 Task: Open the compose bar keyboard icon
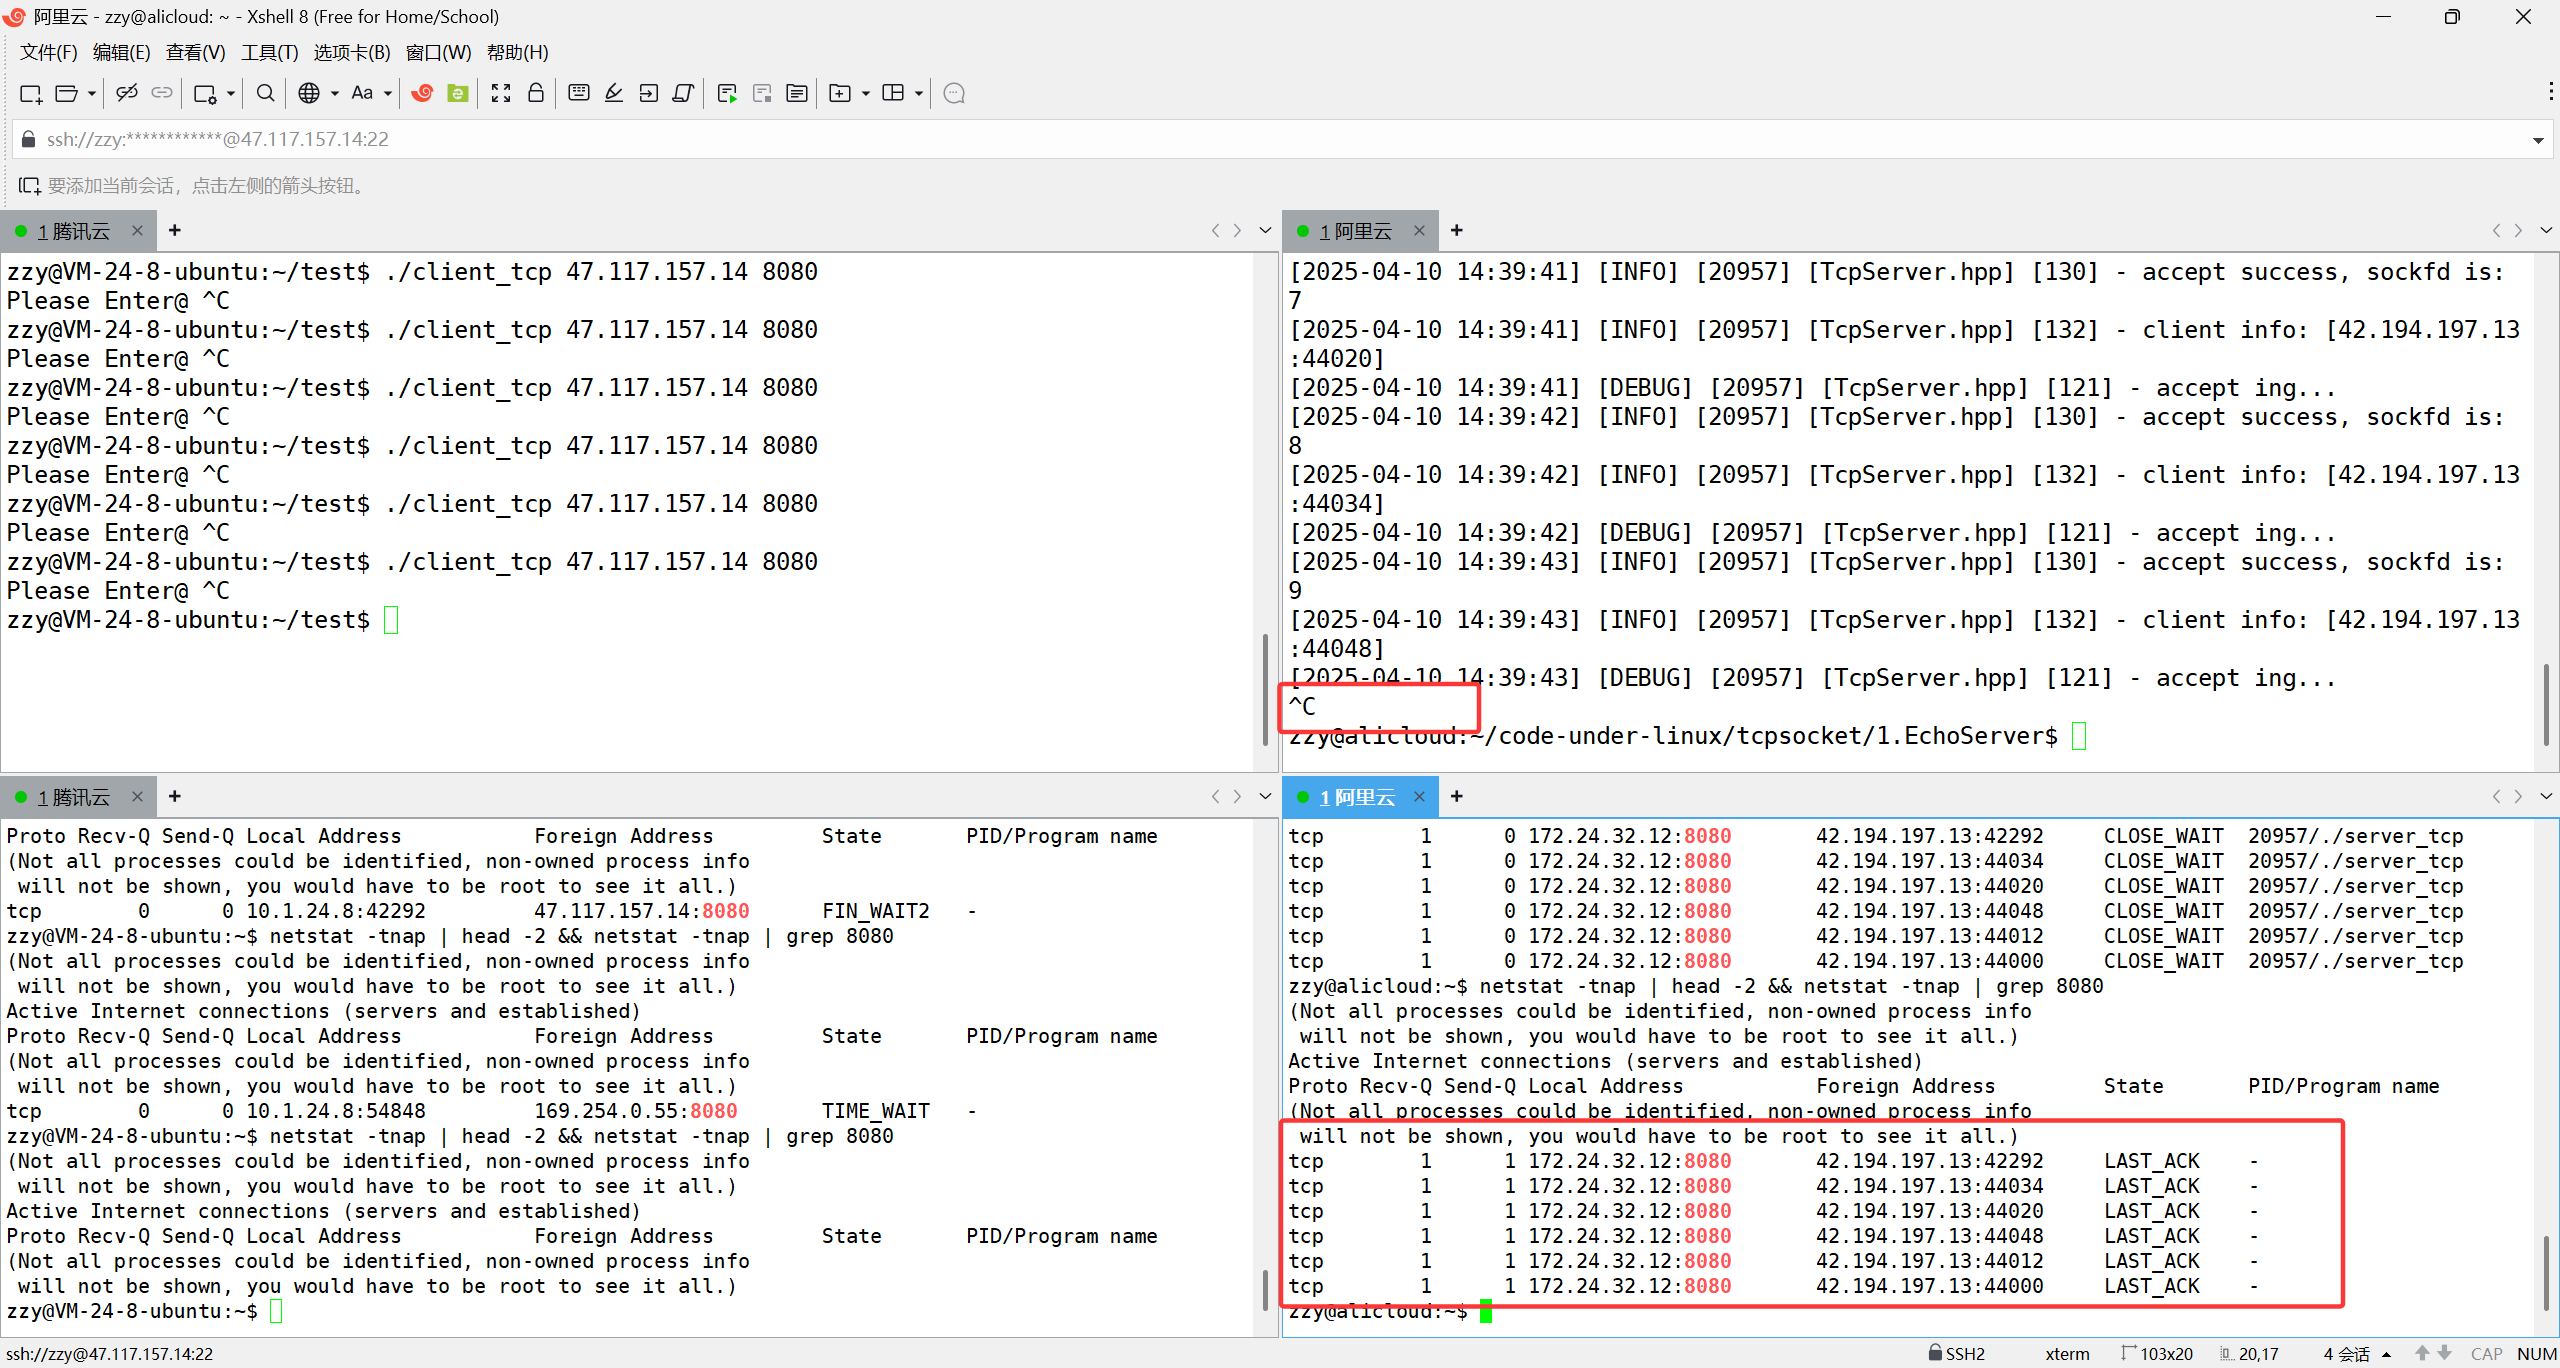coord(578,93)
